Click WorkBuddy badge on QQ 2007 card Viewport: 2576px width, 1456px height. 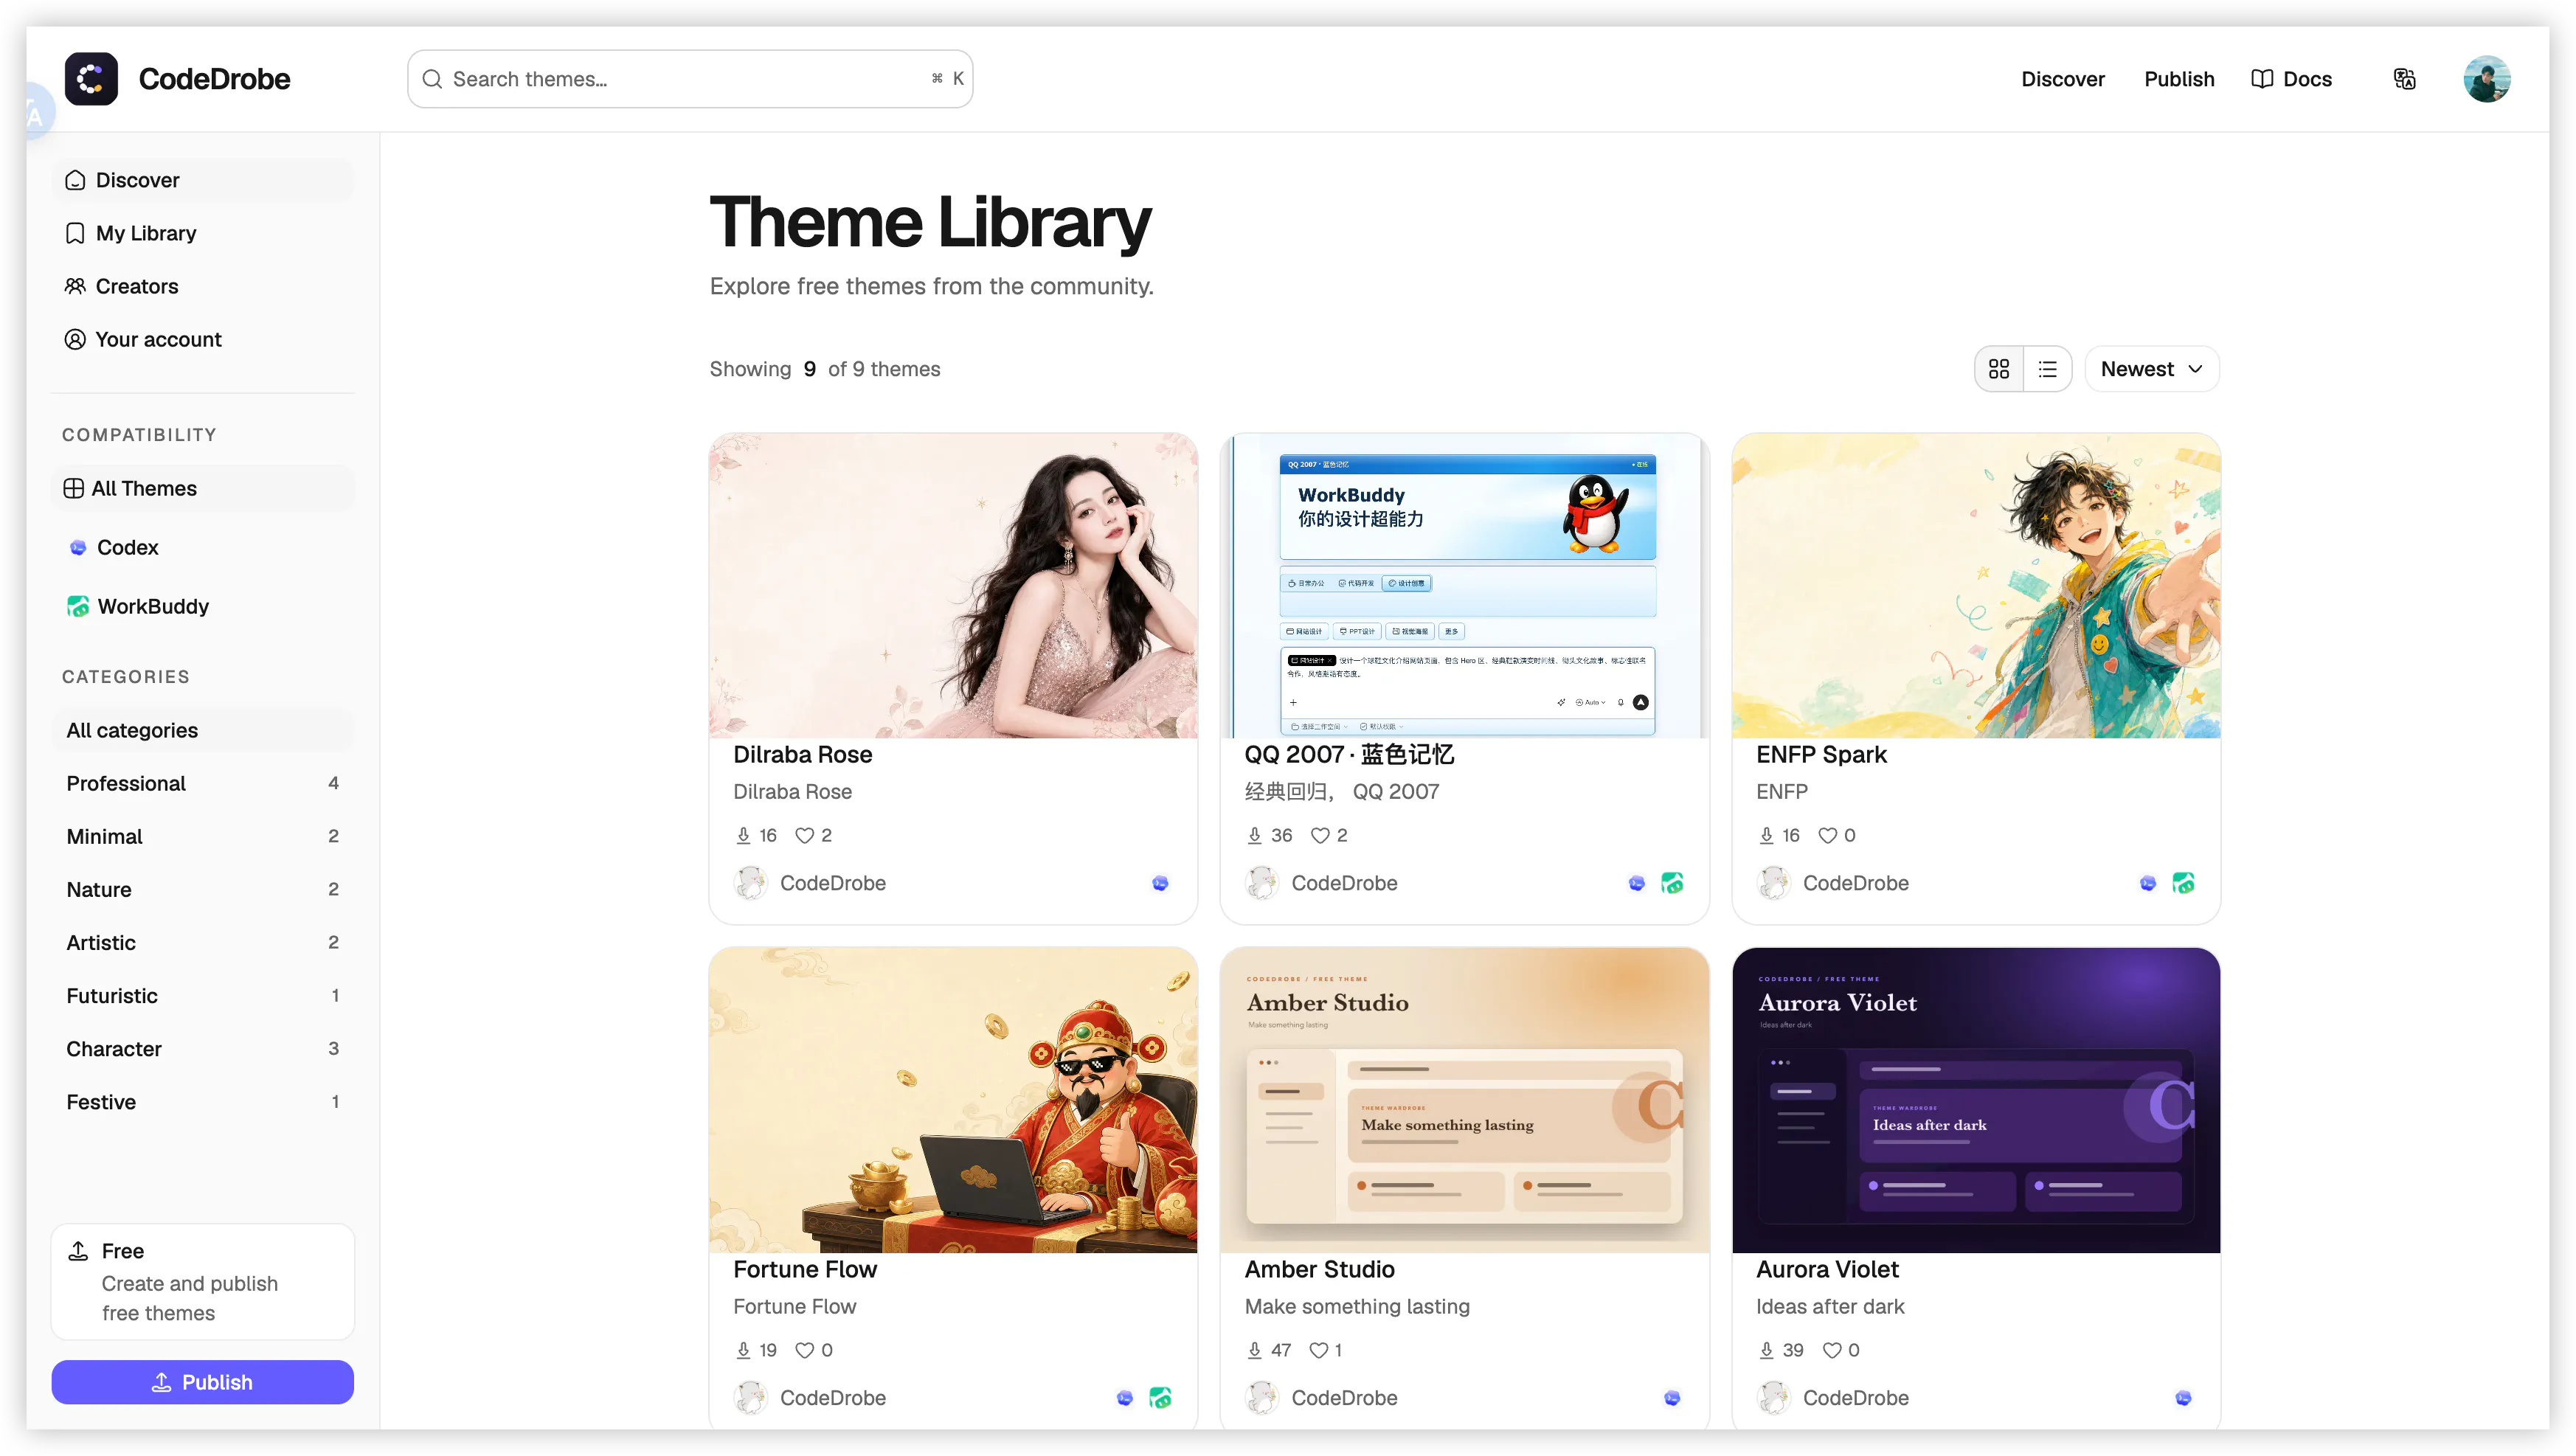1672,883
